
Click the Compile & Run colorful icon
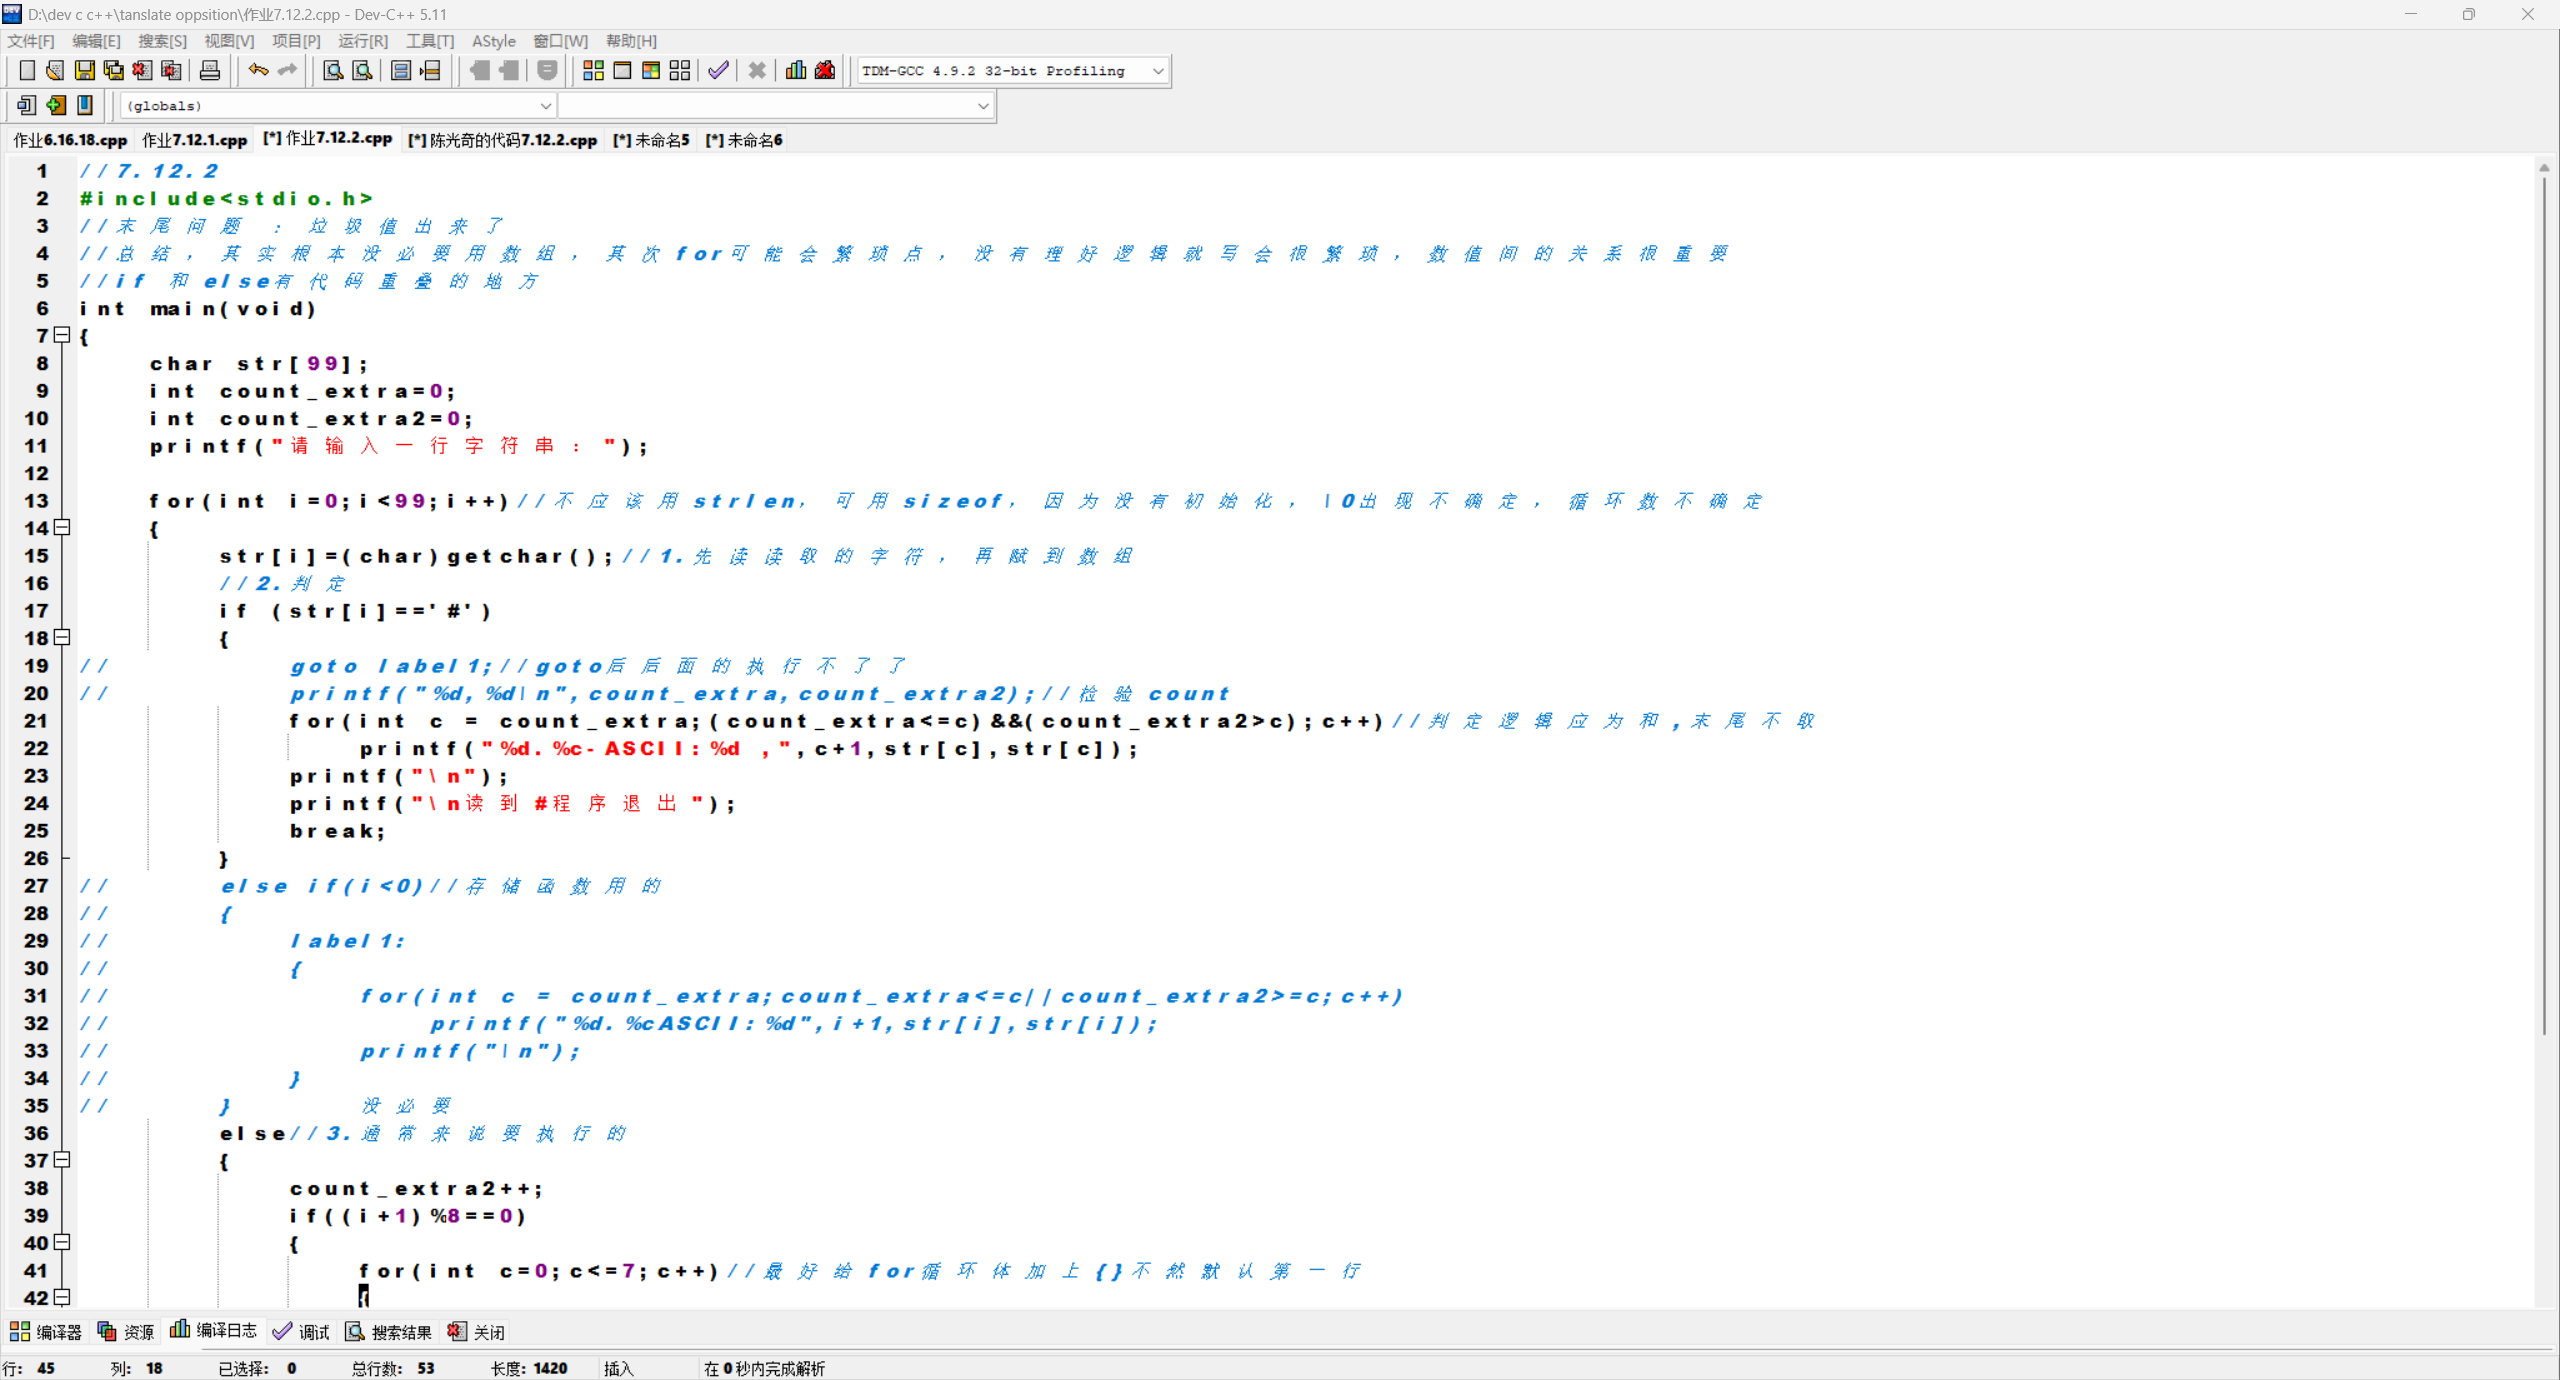coord(651,70)
